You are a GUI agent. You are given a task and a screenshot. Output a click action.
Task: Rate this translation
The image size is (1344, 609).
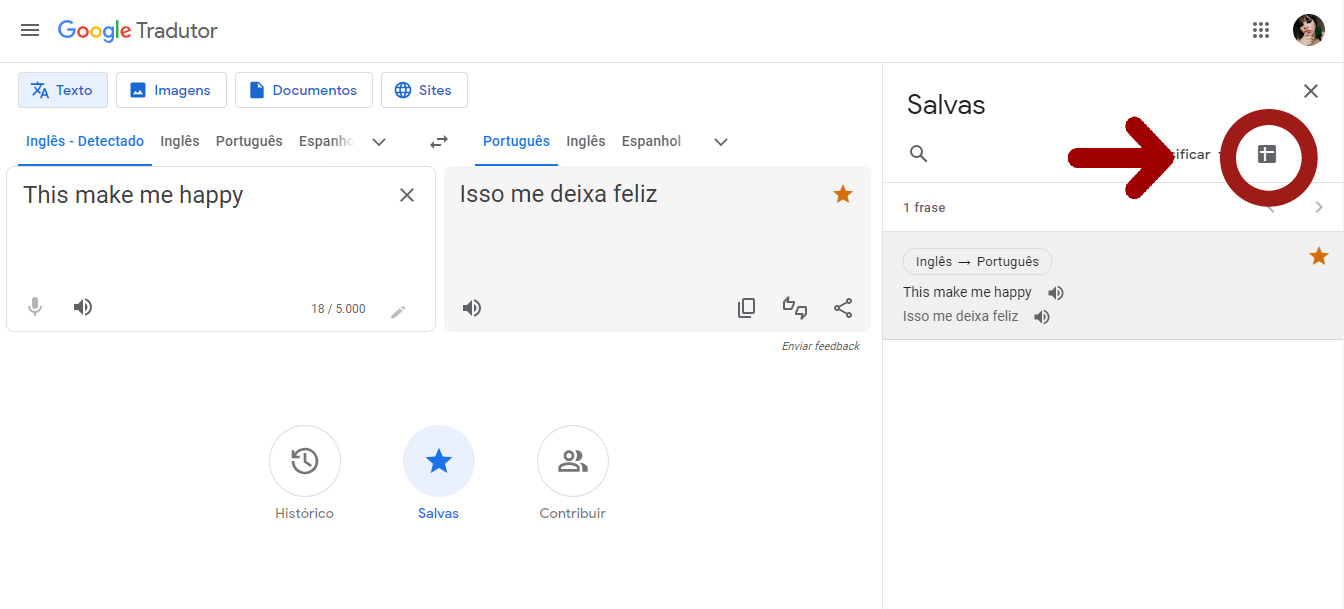pos(795,308)
